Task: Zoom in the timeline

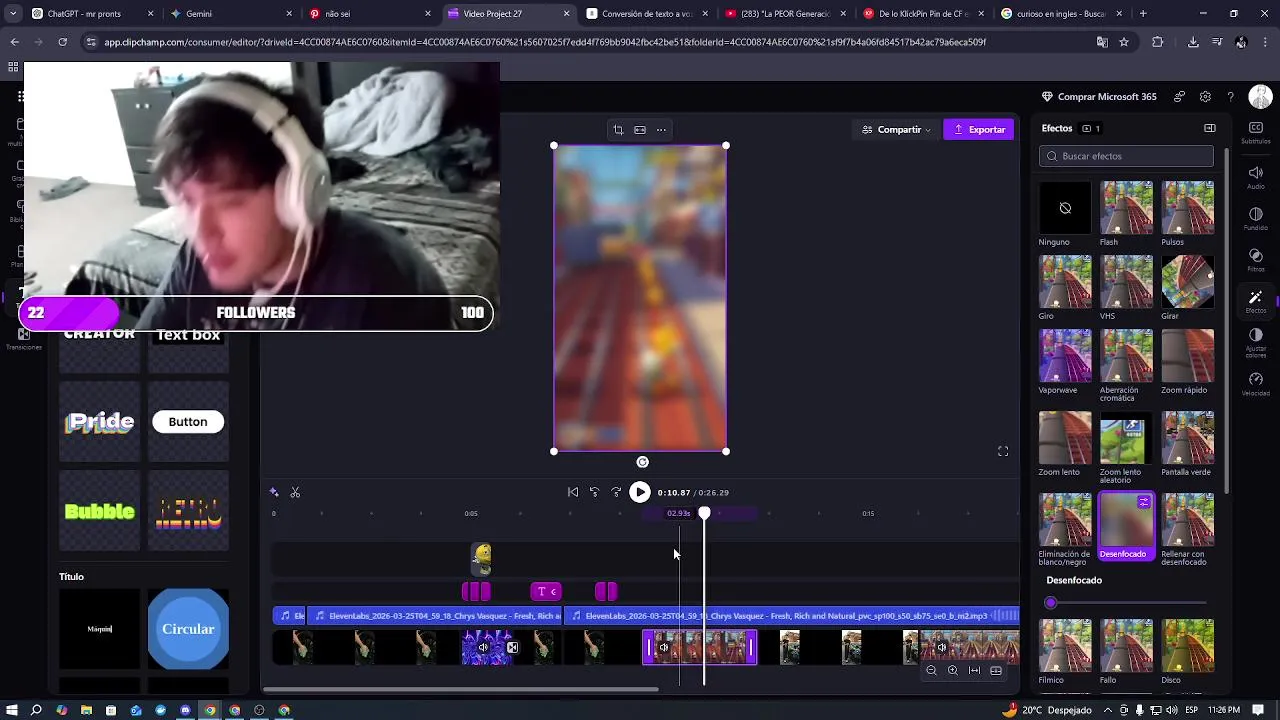Action: point(952,671)
